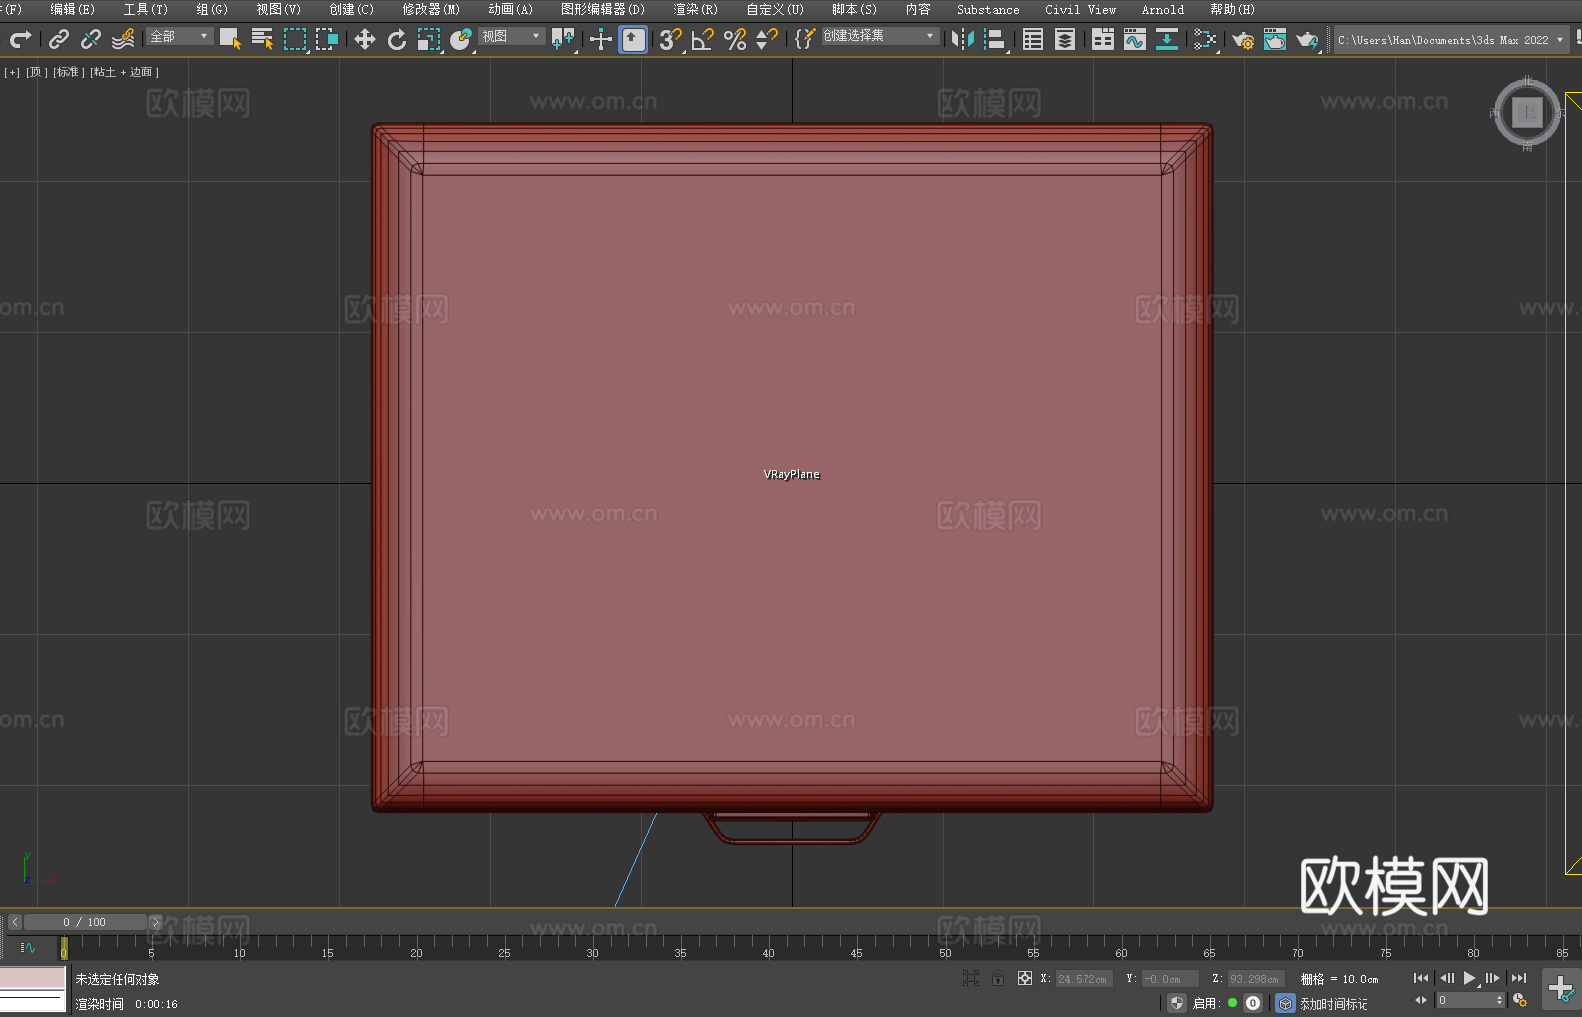Select the Link objects tool
1582x1017 pixels.
click(x=59, y=39)
